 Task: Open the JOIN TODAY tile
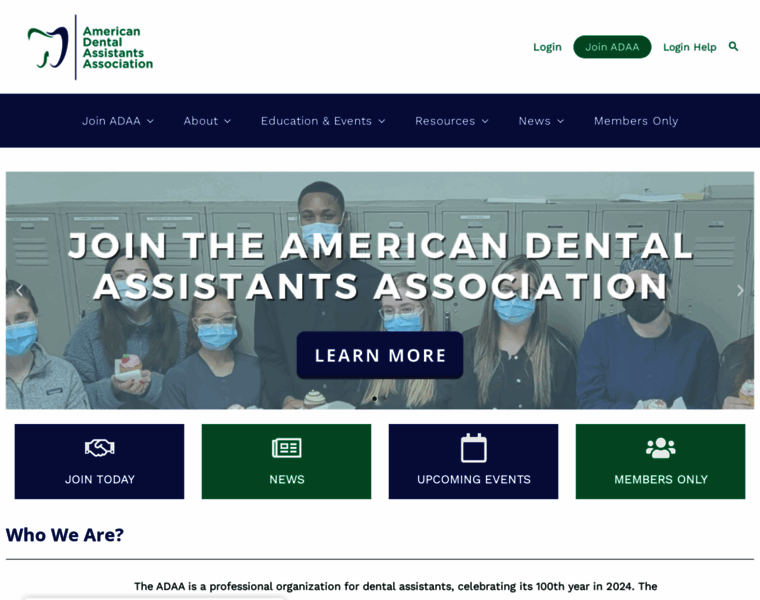tap(99, 461)
